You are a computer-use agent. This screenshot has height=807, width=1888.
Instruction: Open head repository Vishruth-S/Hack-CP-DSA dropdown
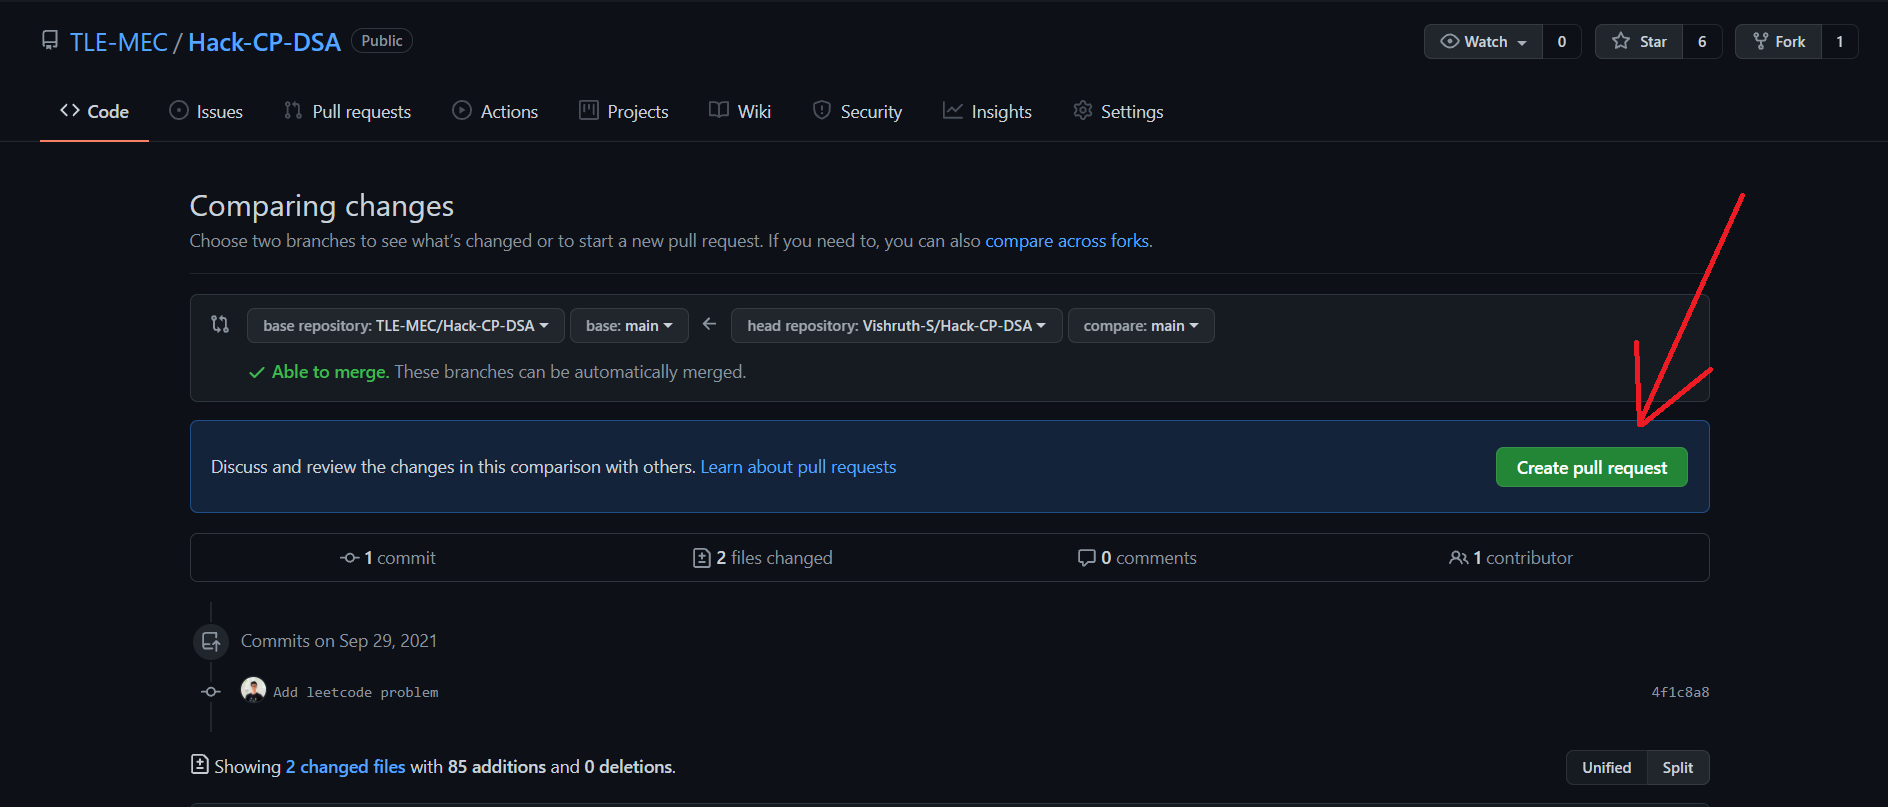coord(897,326)
